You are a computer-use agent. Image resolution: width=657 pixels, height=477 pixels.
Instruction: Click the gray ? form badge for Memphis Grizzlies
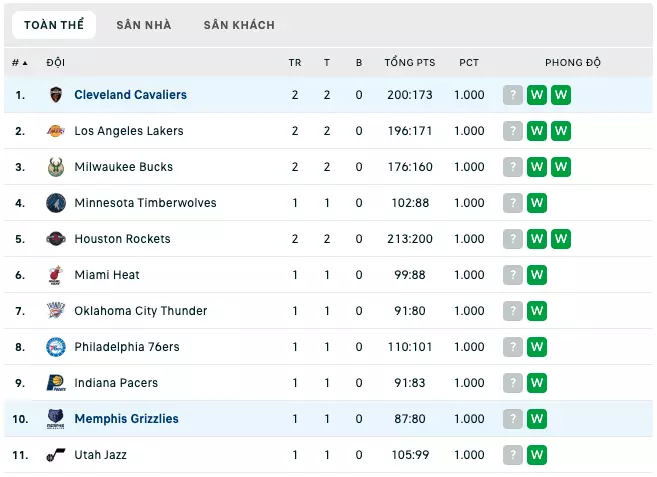(512, 419)
